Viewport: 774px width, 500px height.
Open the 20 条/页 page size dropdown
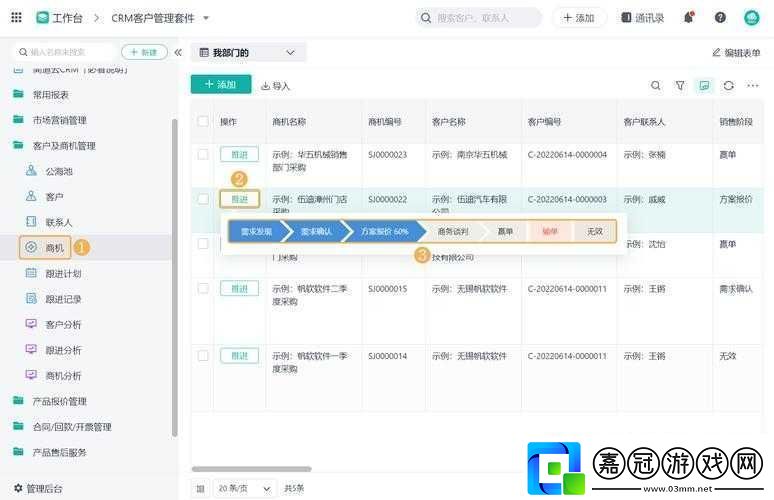pos(245,489)
